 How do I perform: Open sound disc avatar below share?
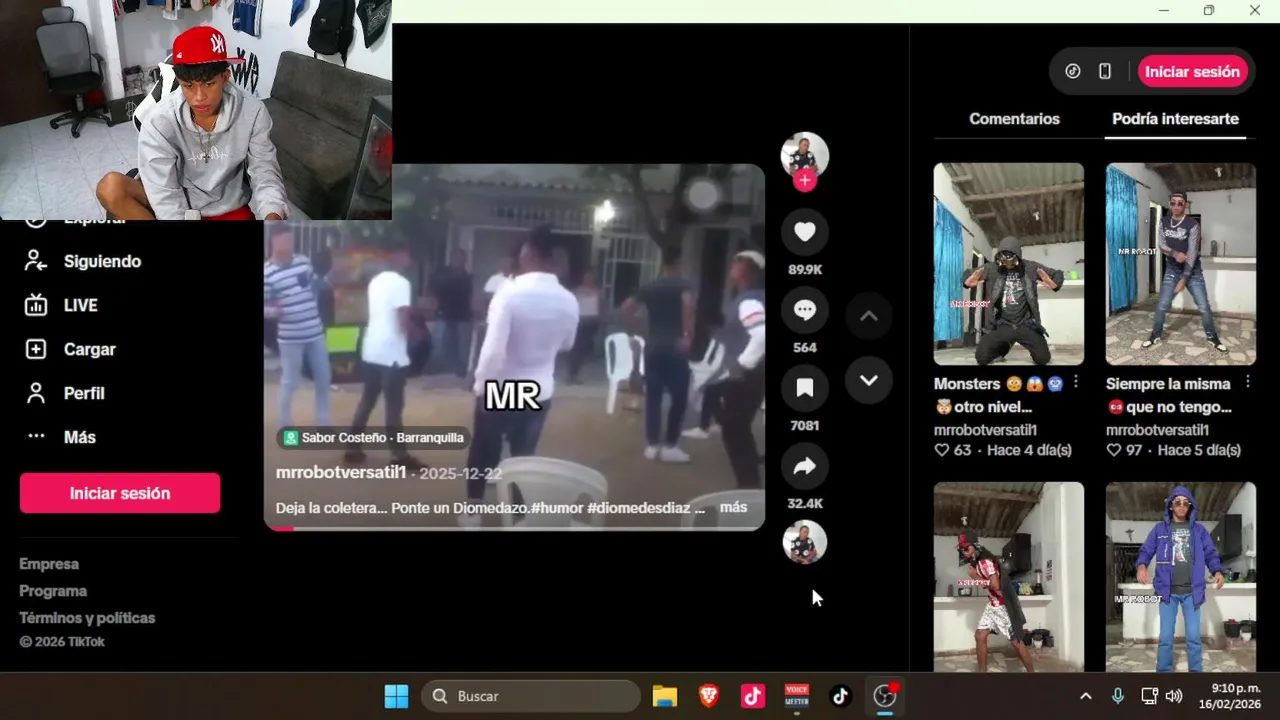[805, 542]
